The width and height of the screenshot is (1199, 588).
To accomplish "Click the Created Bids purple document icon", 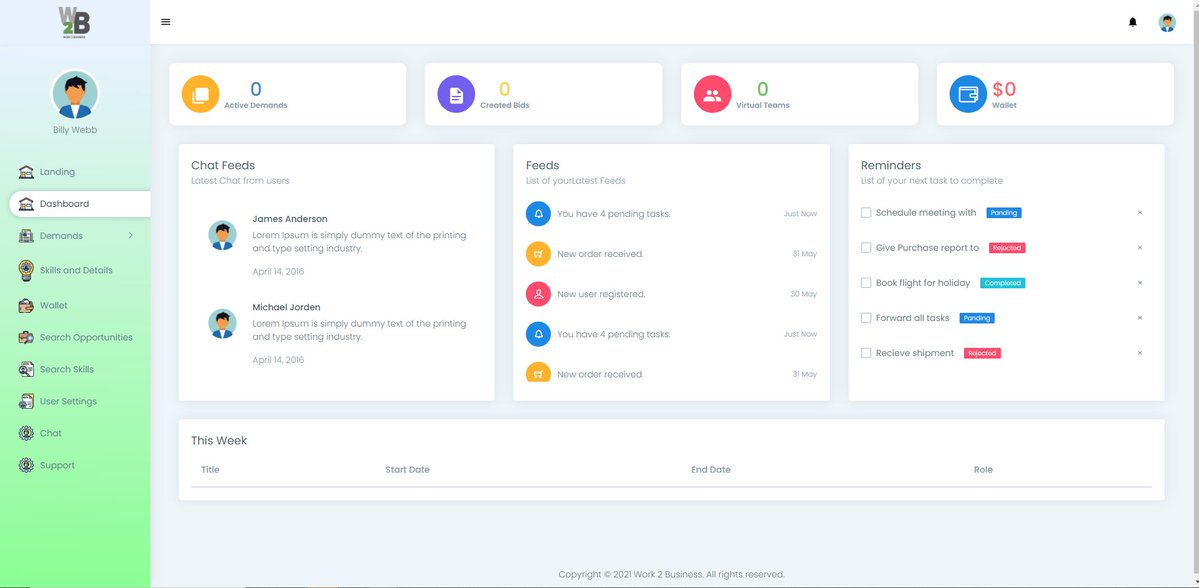I will (457, 94).
